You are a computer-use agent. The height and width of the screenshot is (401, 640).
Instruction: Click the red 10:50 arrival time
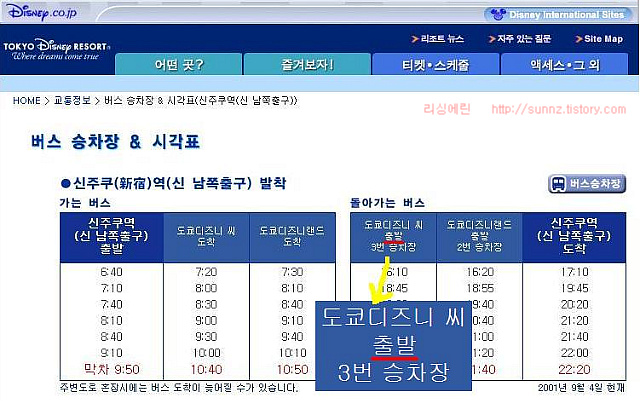tap(293, 370)
